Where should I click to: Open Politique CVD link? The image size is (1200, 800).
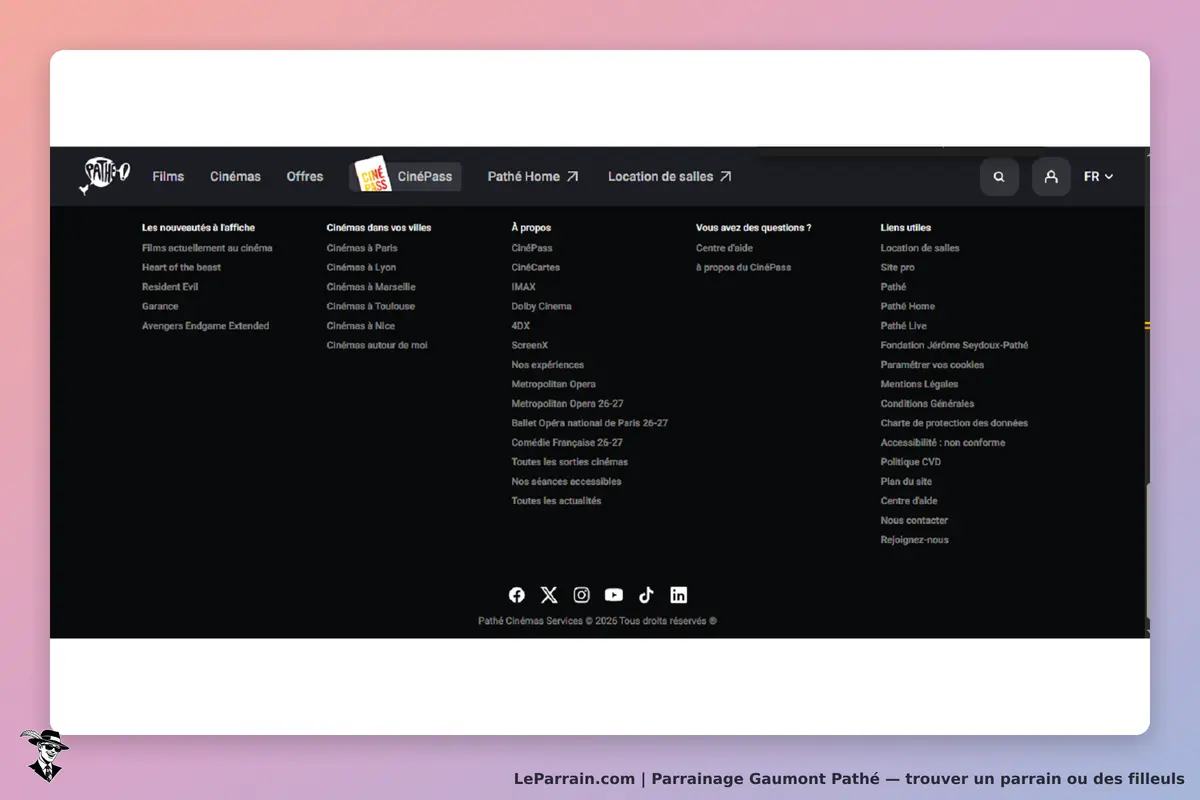click(911, 462)
